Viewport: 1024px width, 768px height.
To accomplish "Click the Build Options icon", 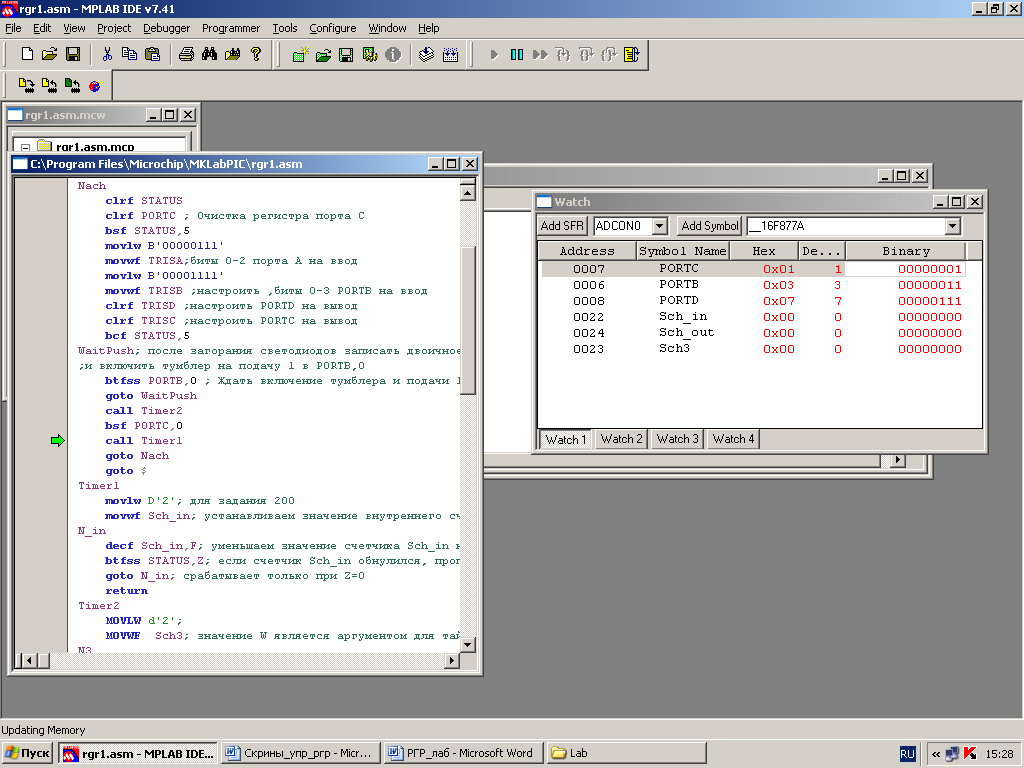I will click(370, 55).
